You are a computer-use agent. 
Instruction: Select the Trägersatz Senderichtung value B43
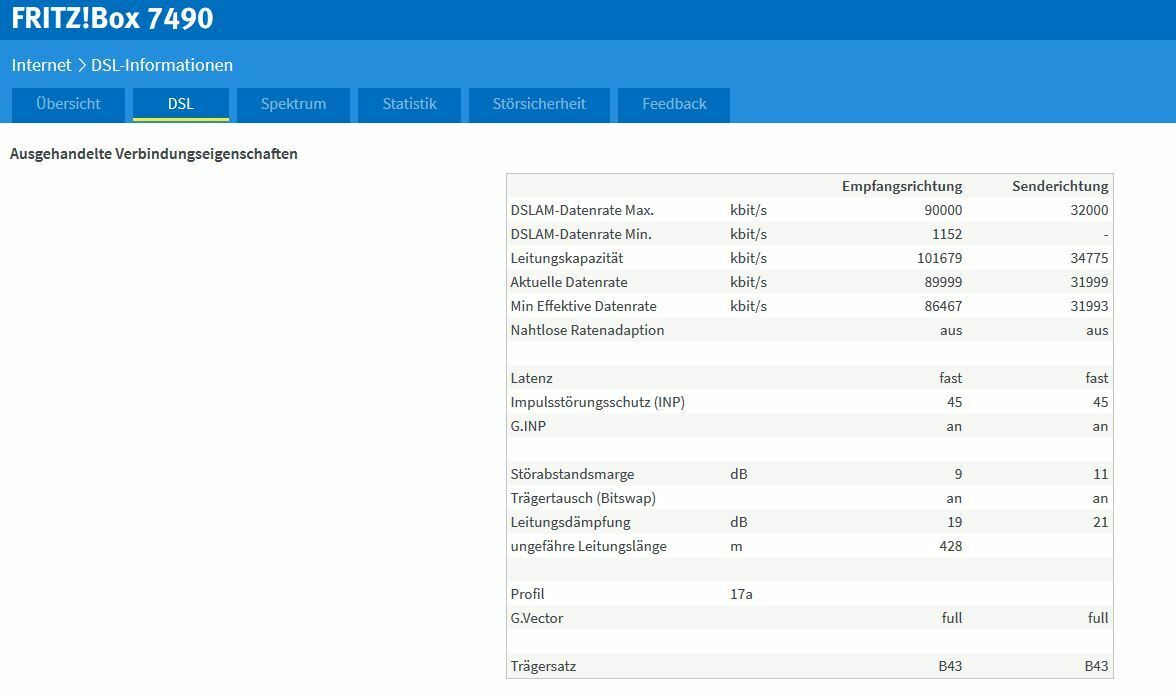[1096, 666]
